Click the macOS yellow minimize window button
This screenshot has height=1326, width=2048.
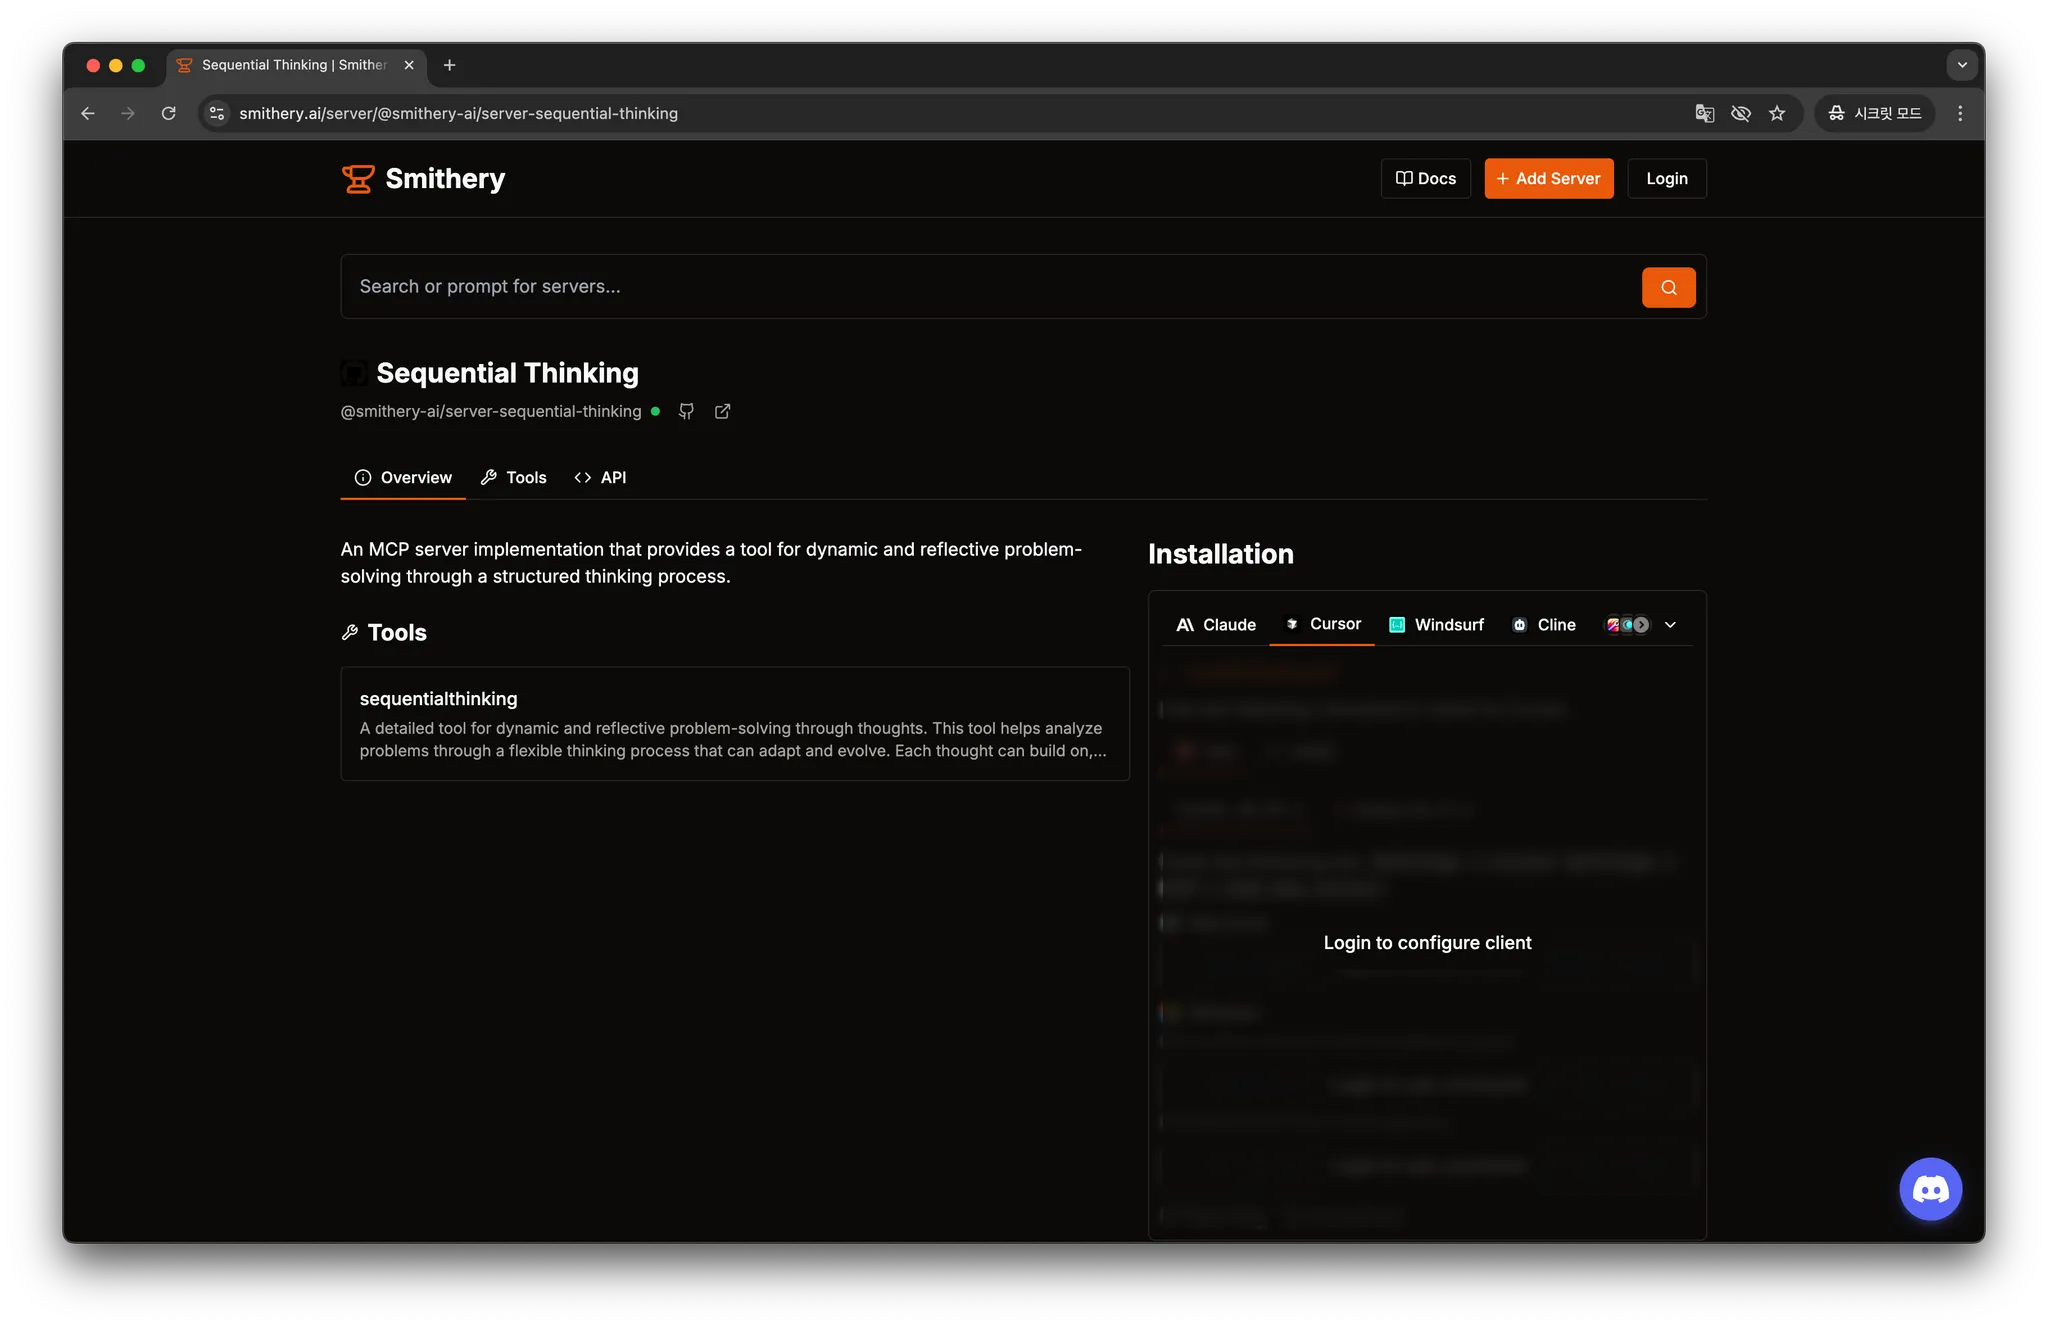pos(116,65)
